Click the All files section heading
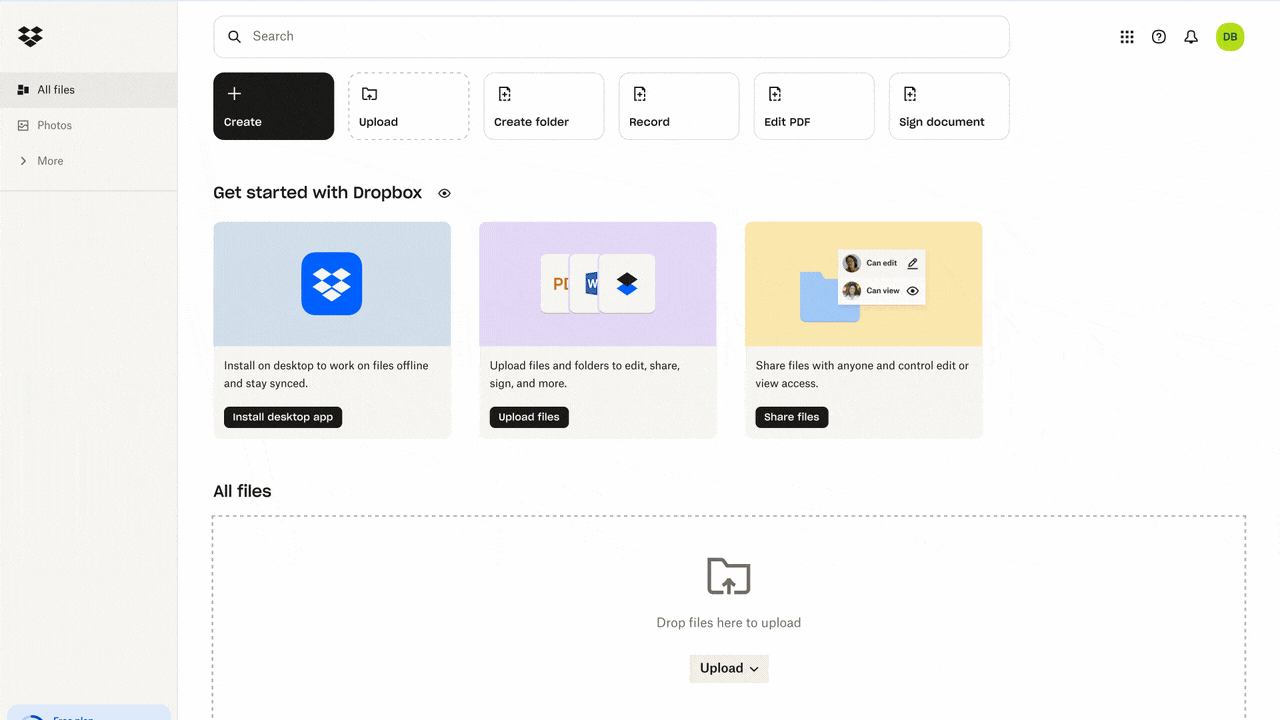This screenshot has height=720, width=1280. 242,491
